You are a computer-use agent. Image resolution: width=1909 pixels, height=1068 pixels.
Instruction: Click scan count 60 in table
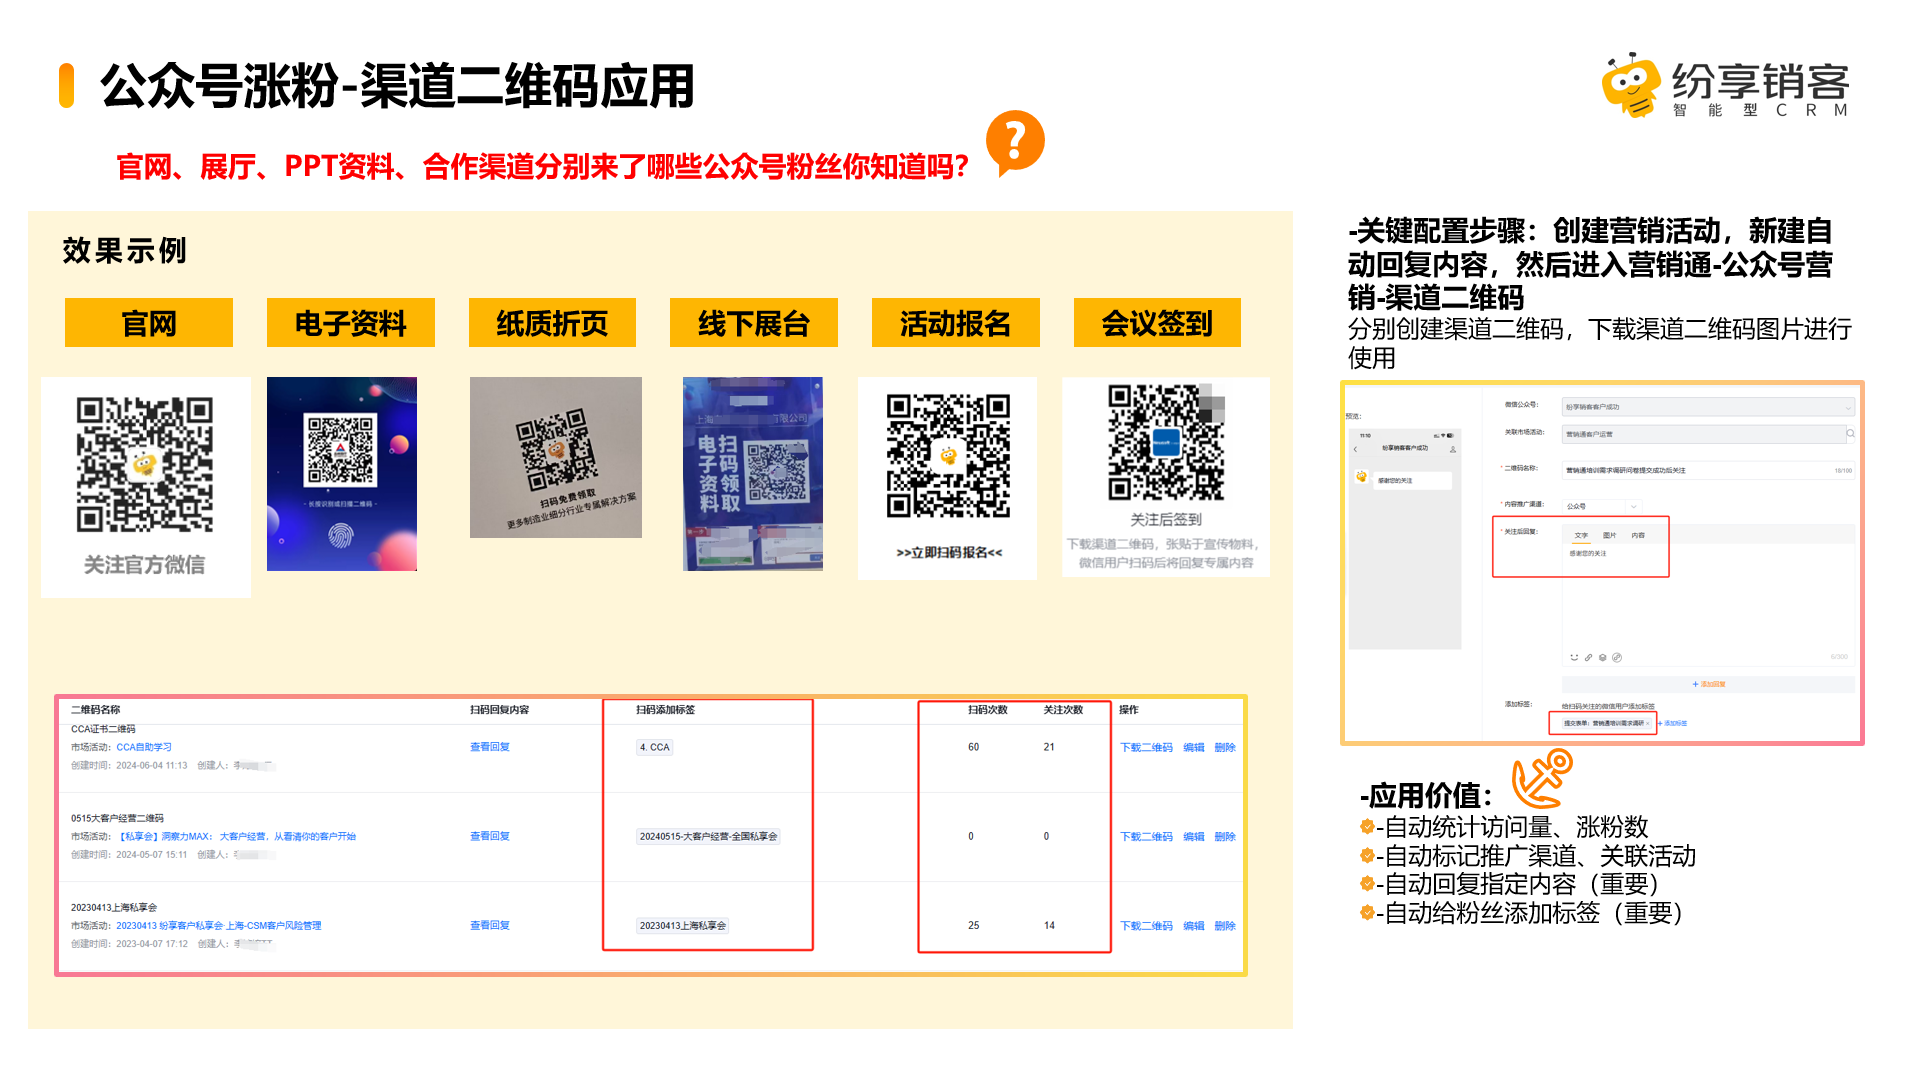tap(973, 747)
